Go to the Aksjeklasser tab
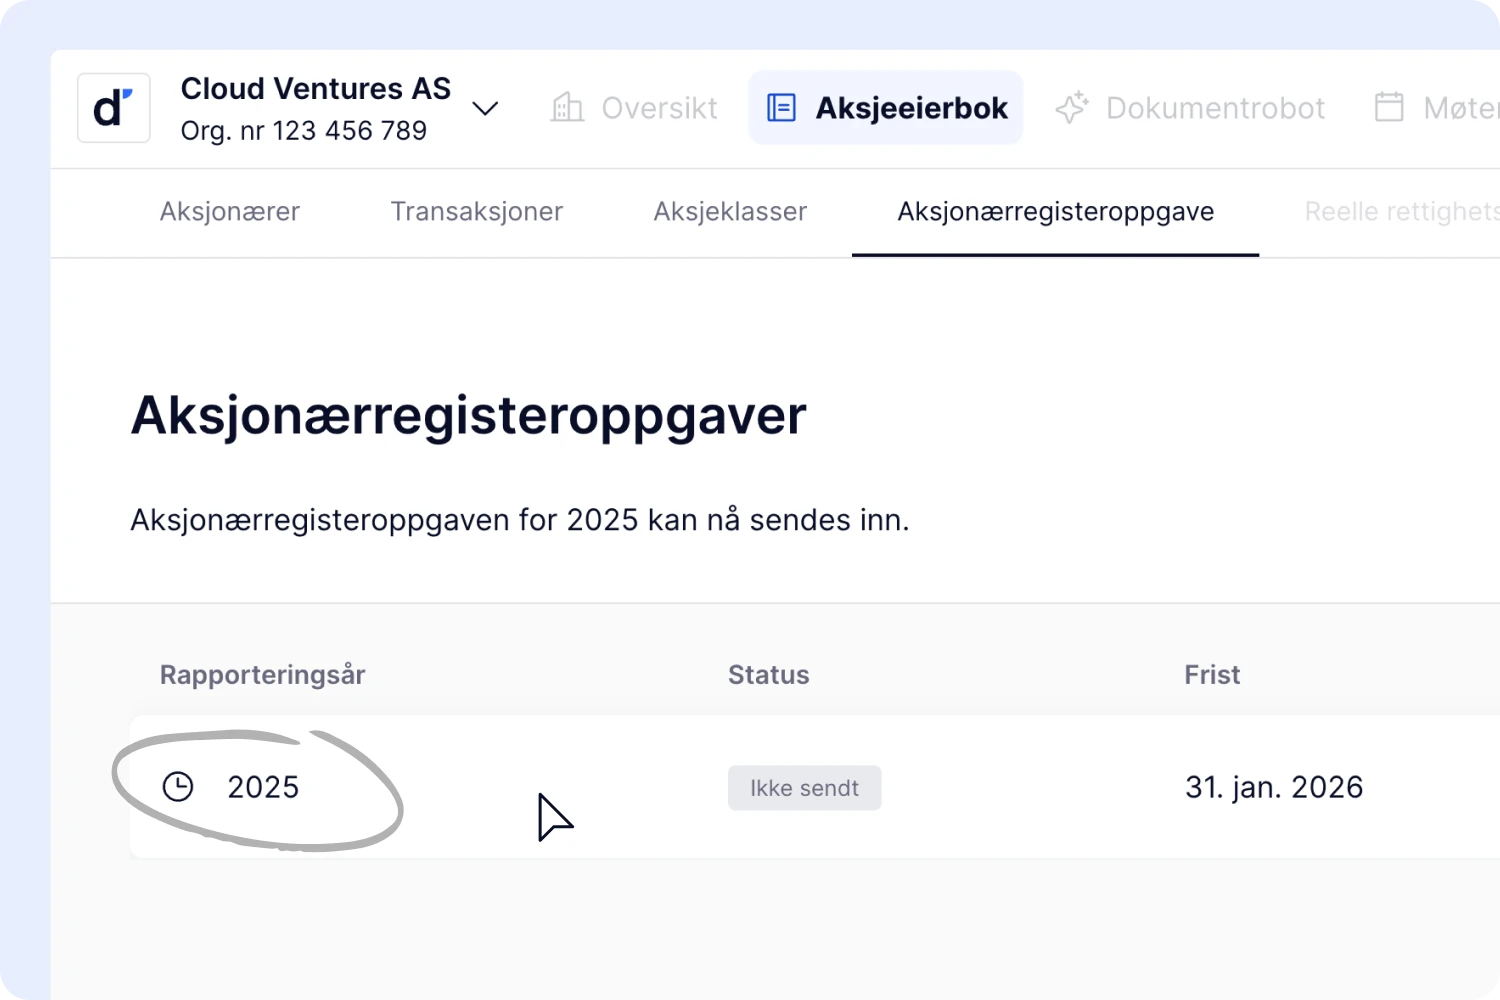Screen dimensions: 1500x1000 (730, 212)
